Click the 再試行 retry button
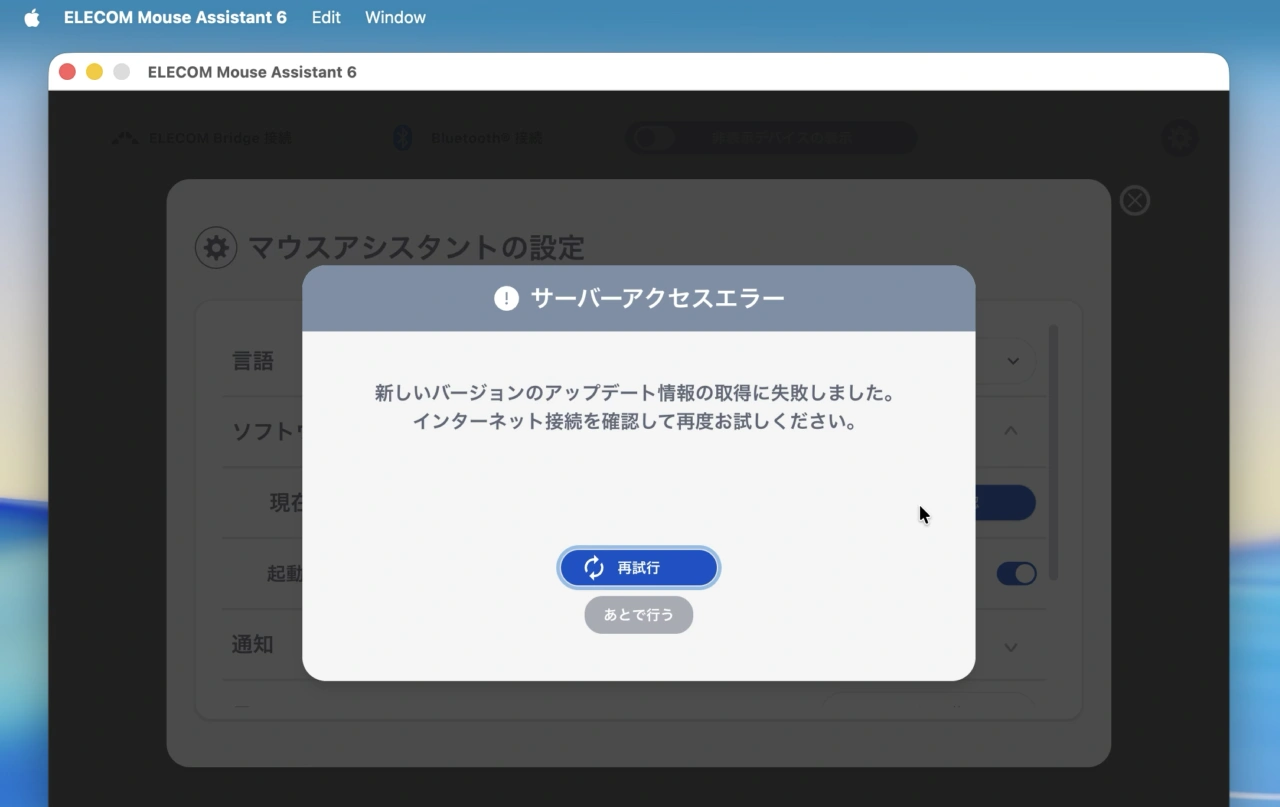This screenshot has width=1280, height=807. point(639,567)
